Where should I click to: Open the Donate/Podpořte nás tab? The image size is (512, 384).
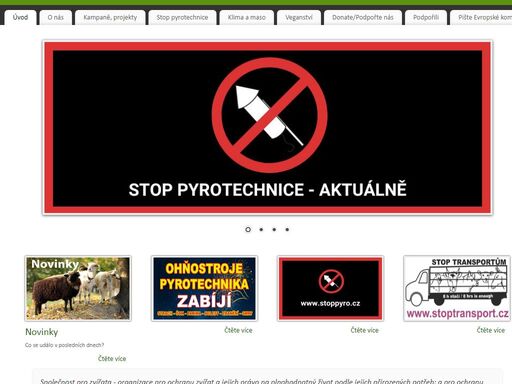(363, 17)
